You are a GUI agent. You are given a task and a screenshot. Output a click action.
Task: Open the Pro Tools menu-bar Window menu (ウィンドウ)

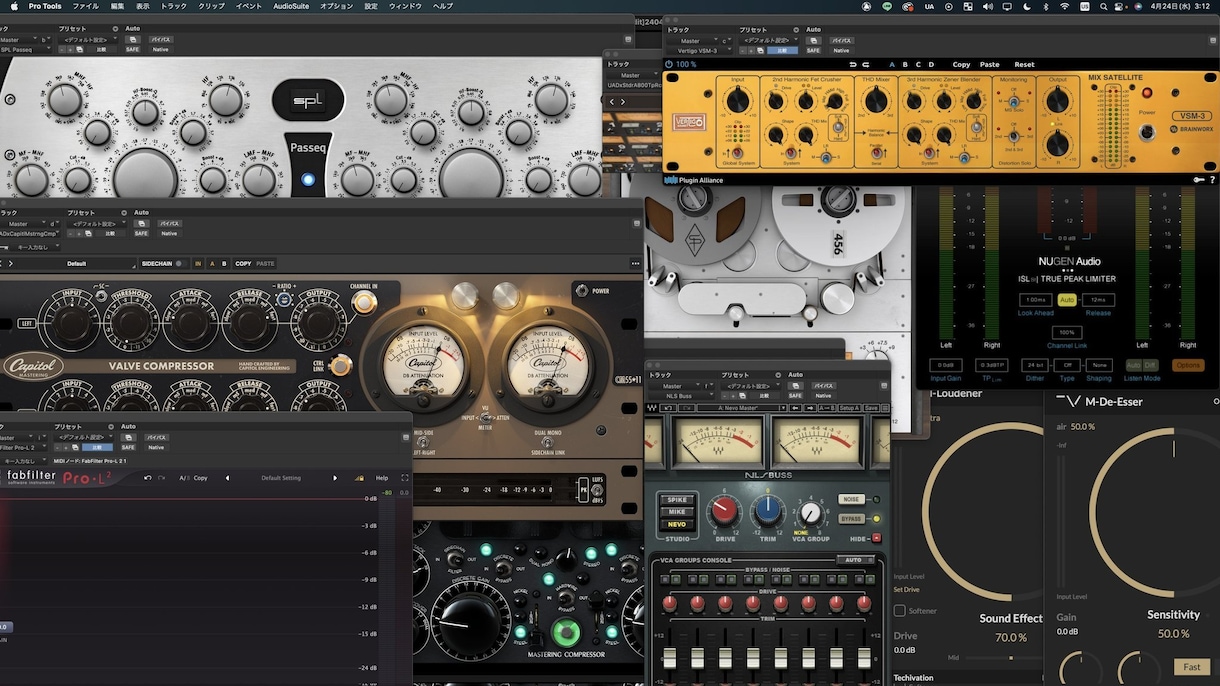point(405,6)
